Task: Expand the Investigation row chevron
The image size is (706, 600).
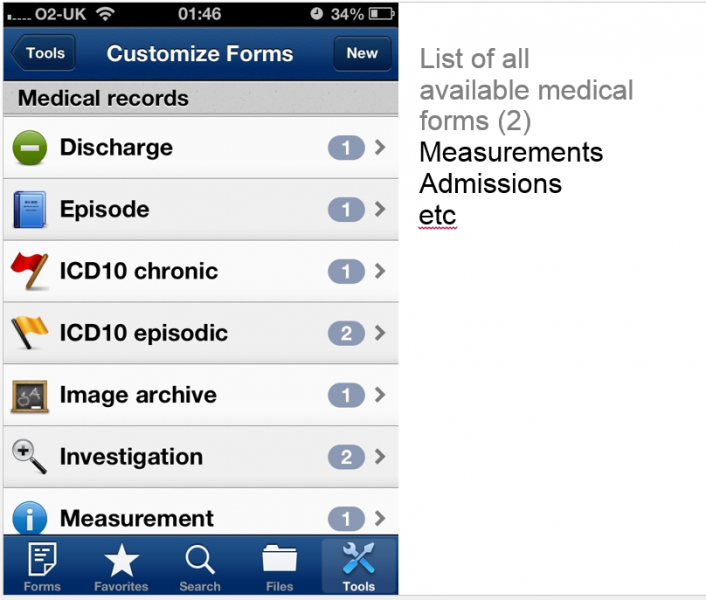Action: 380,457
